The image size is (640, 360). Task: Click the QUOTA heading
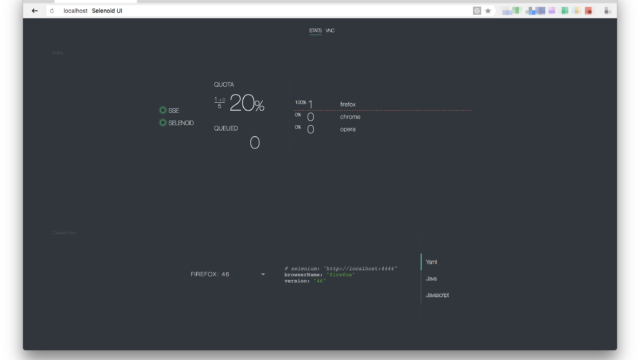(224, 84)
